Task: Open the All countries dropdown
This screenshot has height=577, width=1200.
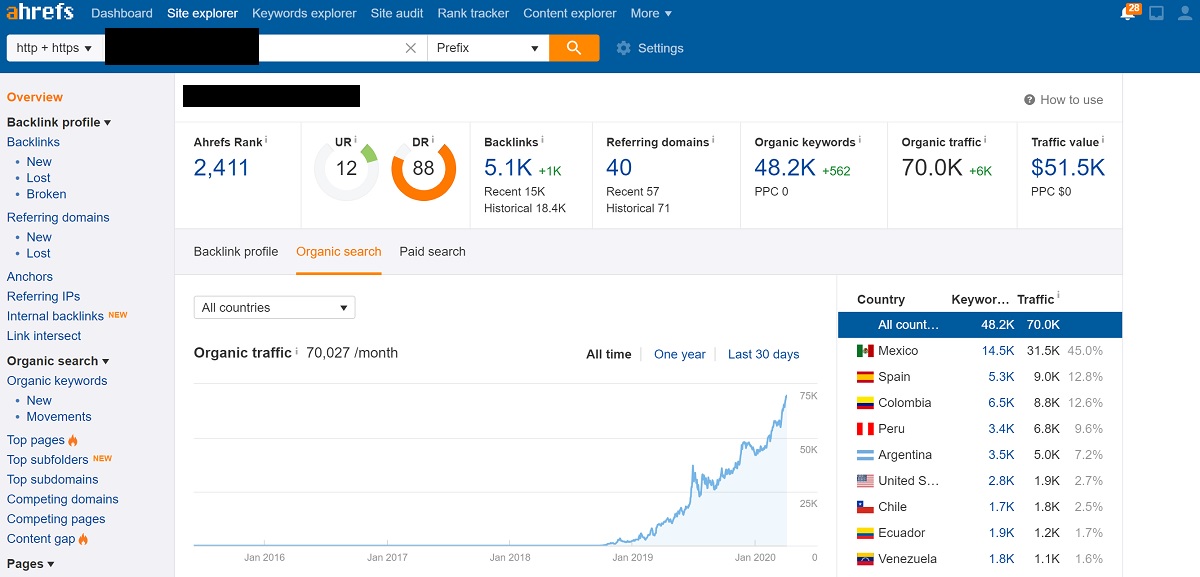Action: click(275, 308)
